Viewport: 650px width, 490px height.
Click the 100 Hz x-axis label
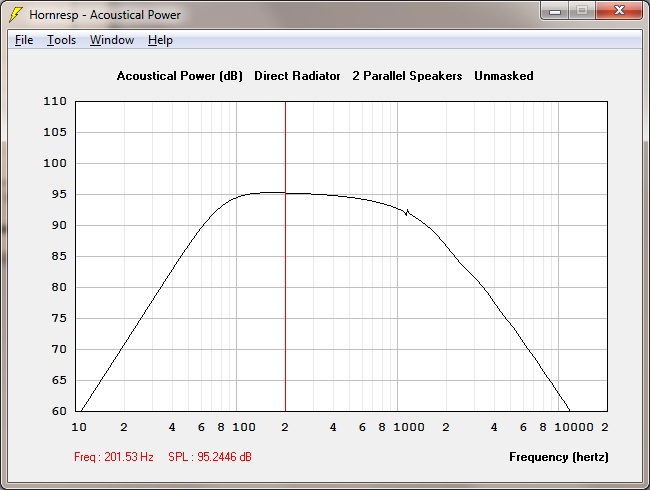[244, 427]
